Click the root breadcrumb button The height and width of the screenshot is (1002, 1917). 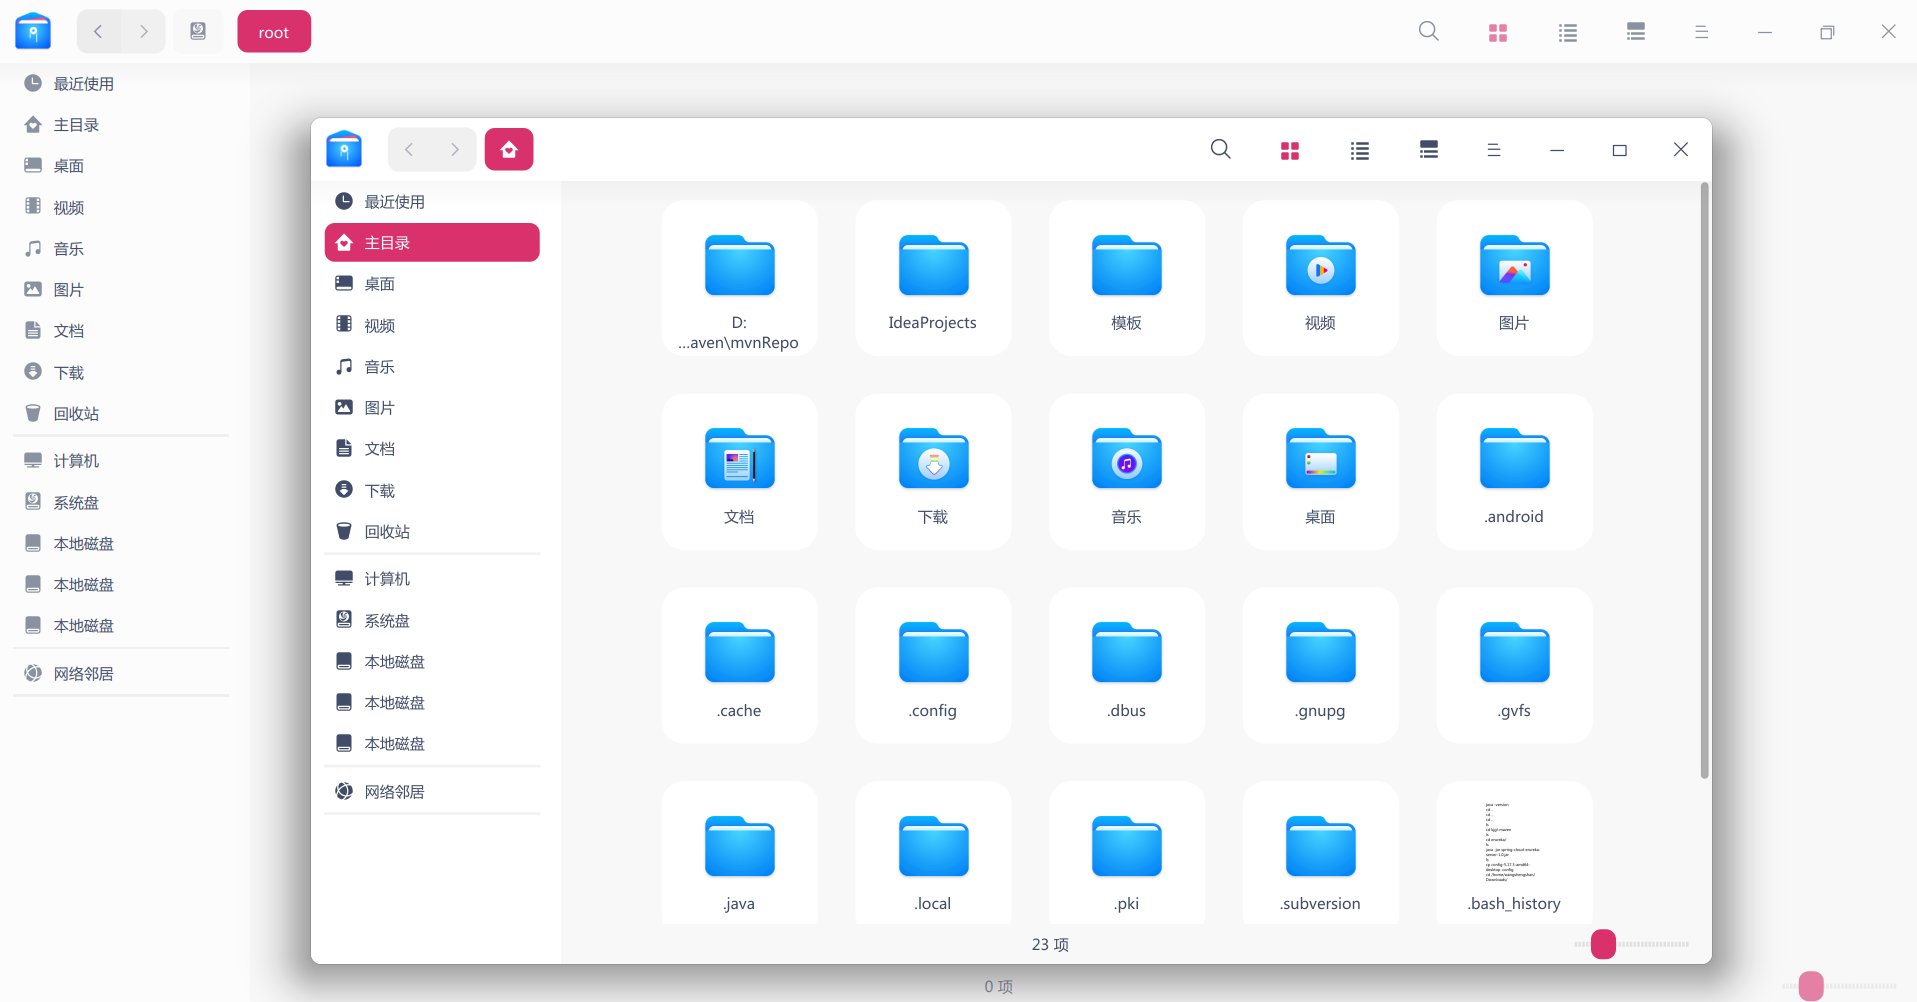click(274, 32)
